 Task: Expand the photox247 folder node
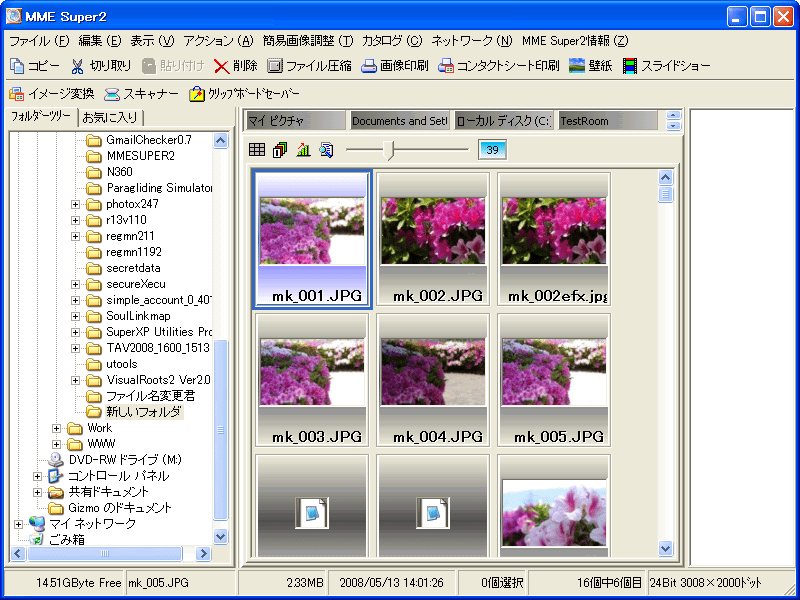tap(76, 204)
